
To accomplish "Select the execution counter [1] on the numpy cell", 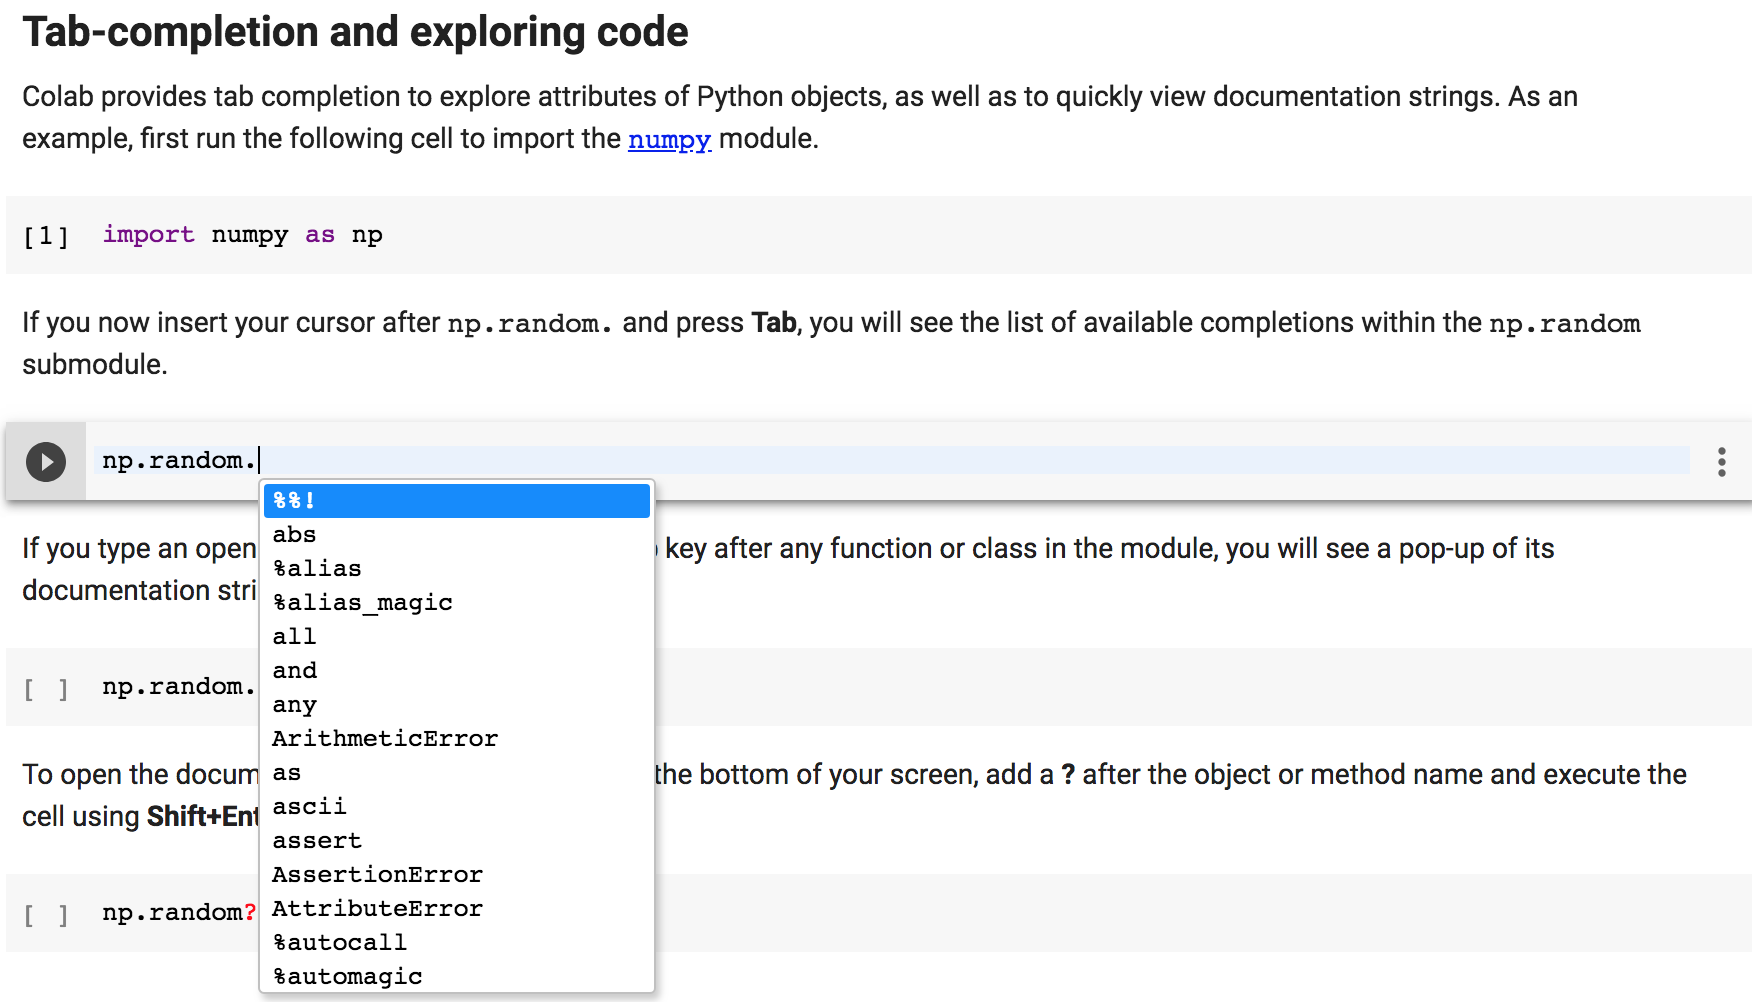I will pos(44,234).
